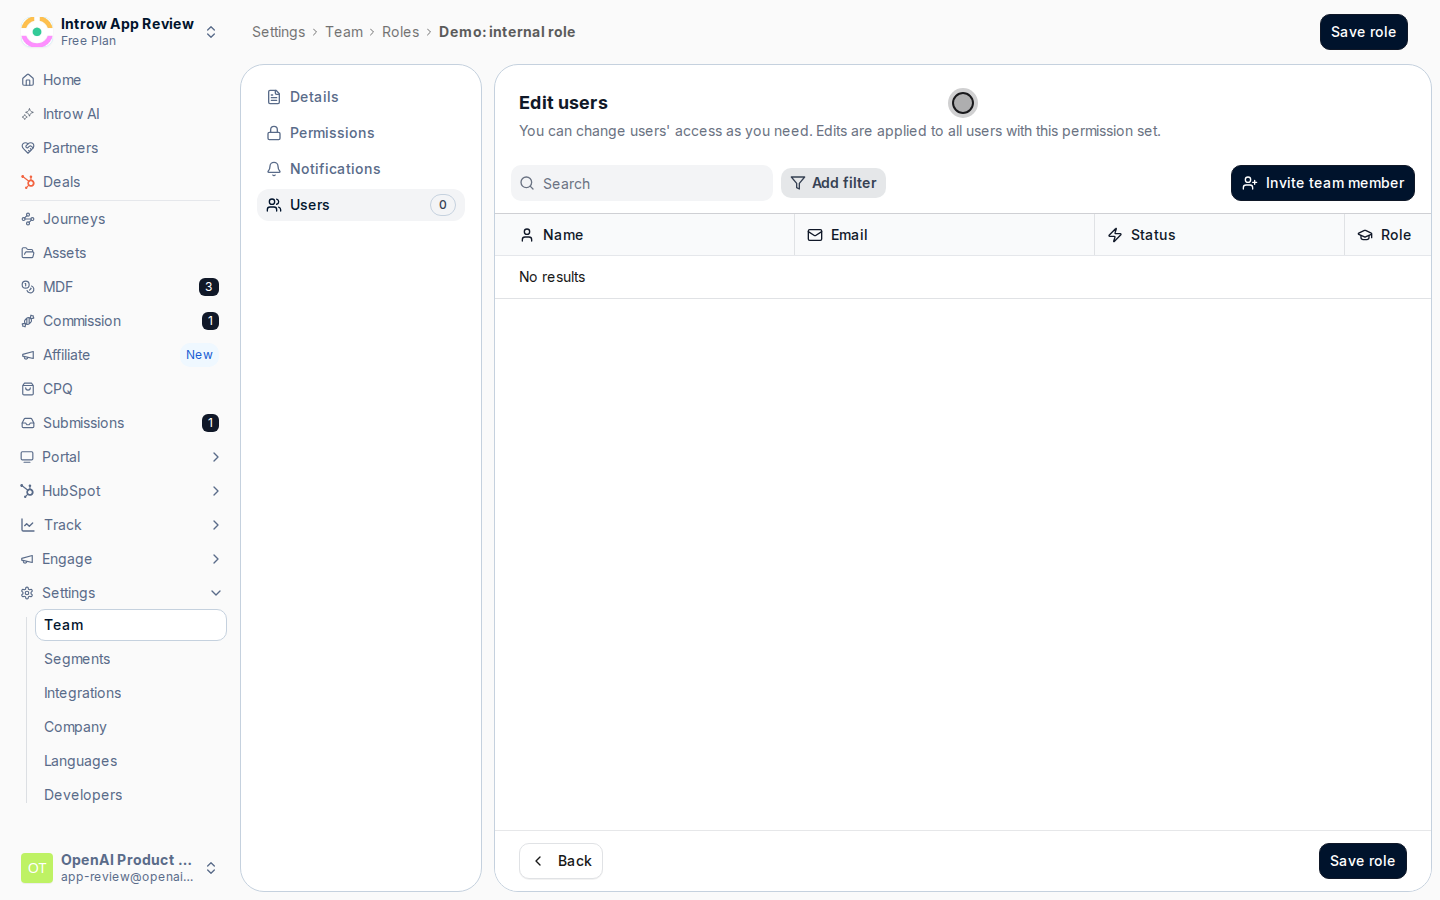Click the Affiliate megaphone icon
The width and height of the screenshot is (1440, 900).
tap(28, 355)
